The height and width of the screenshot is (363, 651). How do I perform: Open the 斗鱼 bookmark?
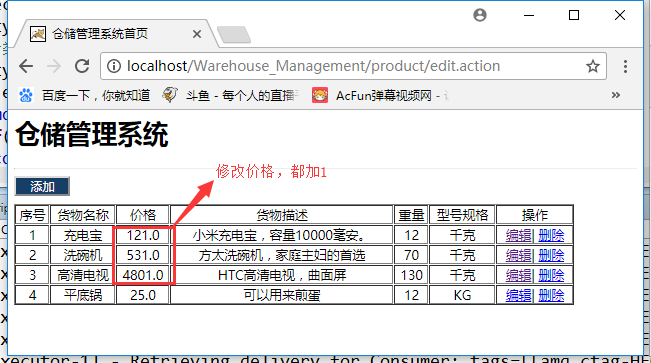click(230, 96)
